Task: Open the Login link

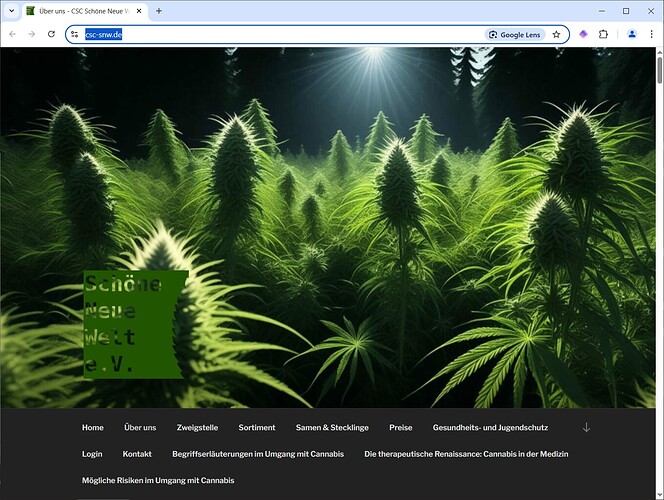Action: 92,454
